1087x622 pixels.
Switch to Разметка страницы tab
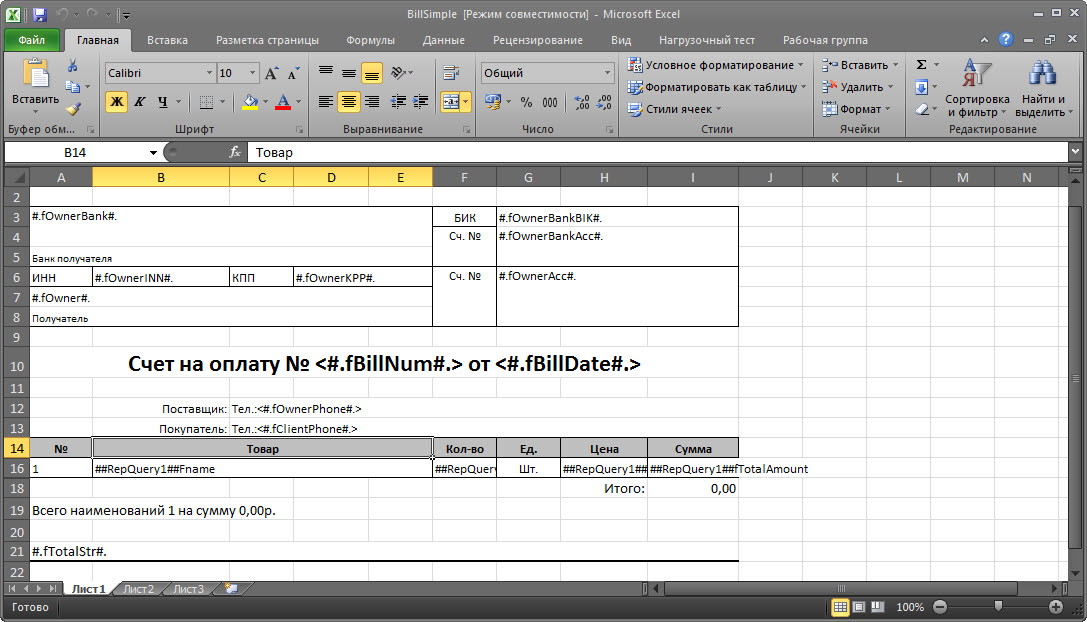268,40
